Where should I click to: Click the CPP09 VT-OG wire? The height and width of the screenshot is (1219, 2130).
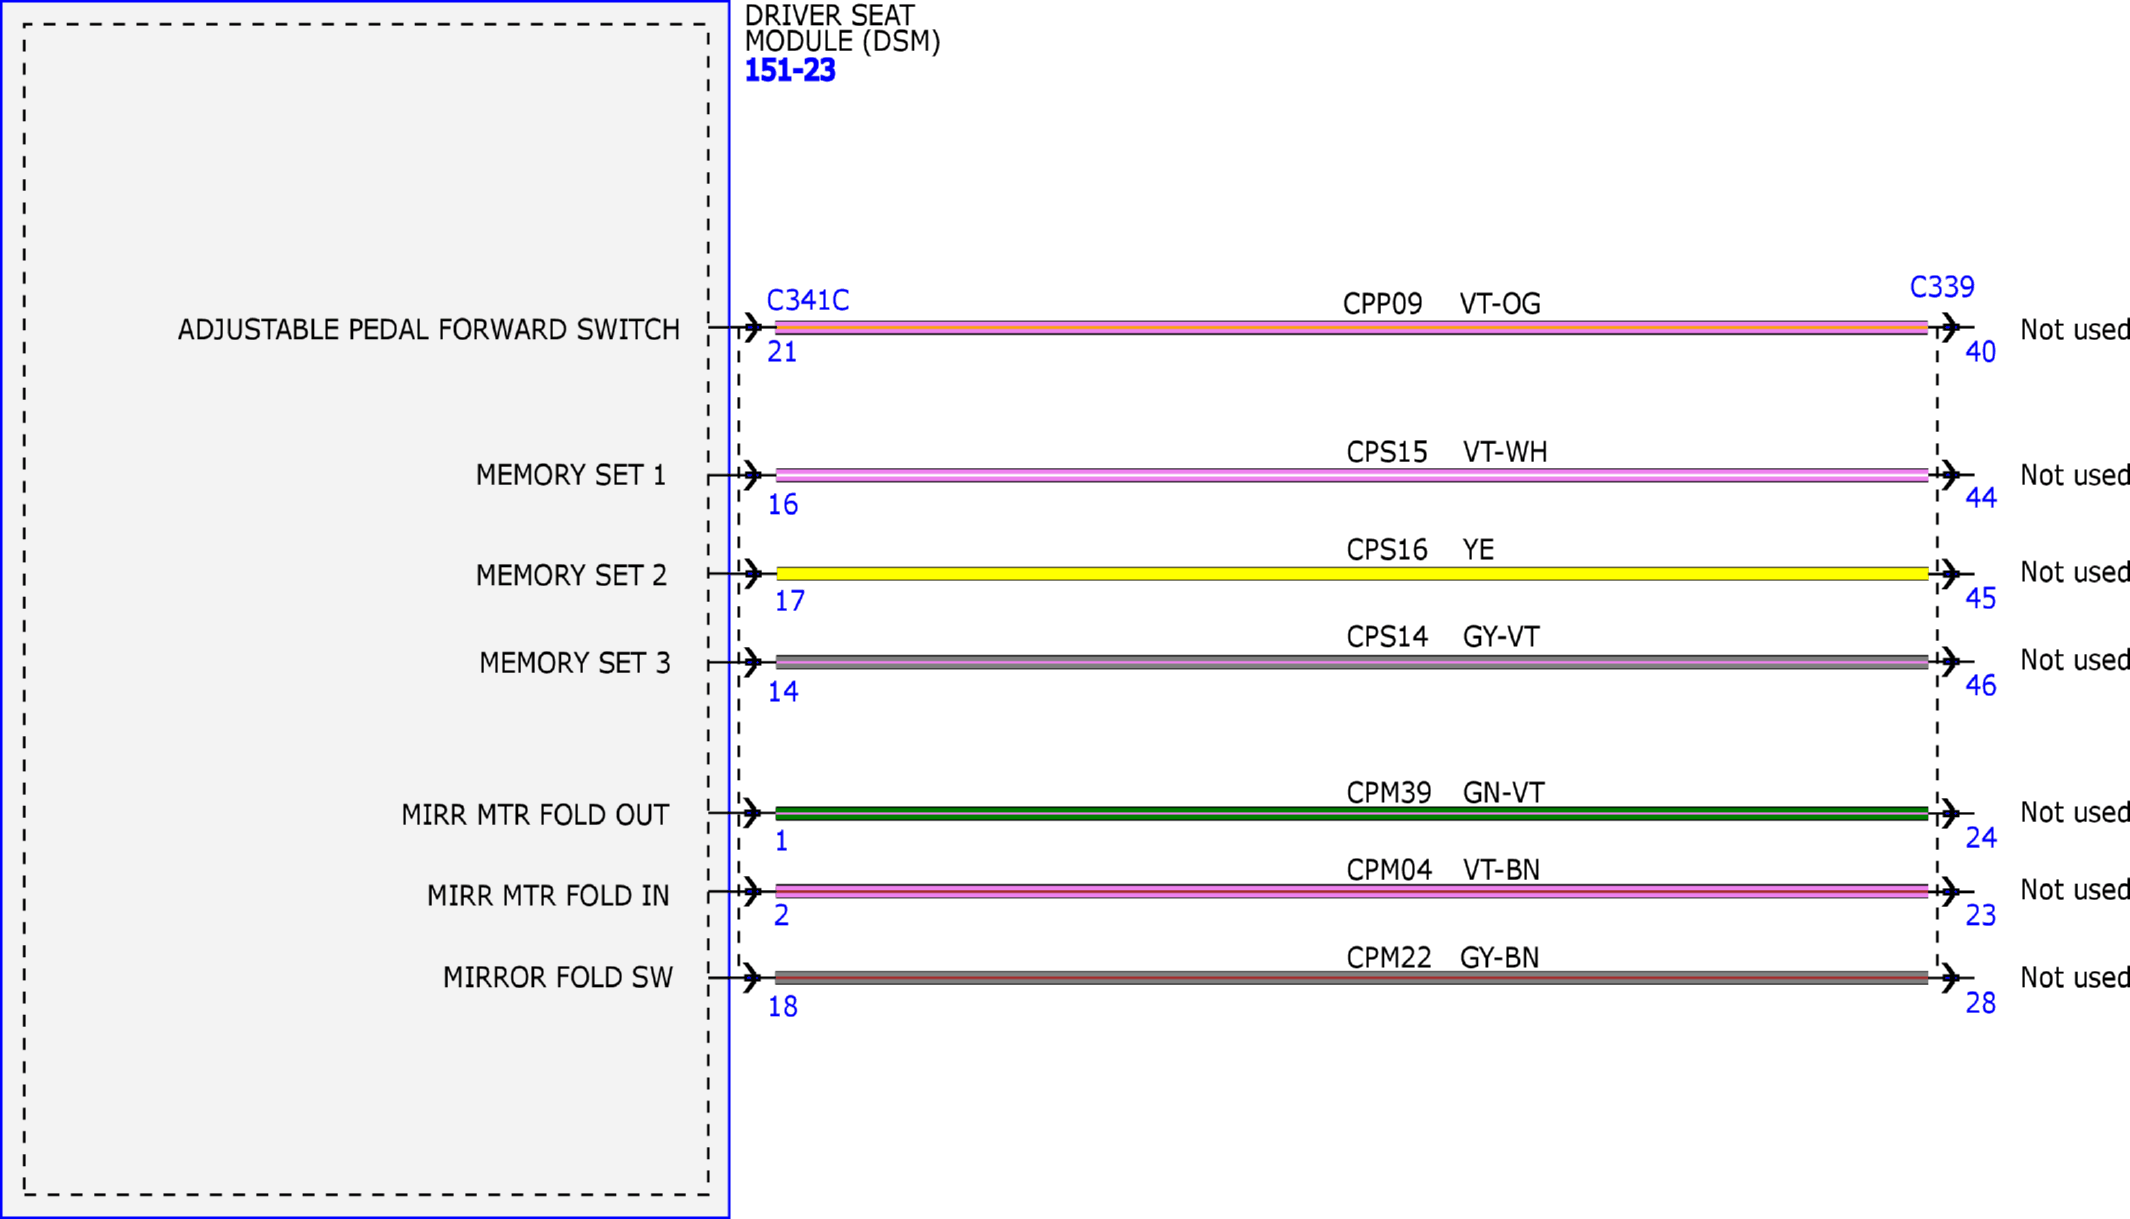[1352, 327]
